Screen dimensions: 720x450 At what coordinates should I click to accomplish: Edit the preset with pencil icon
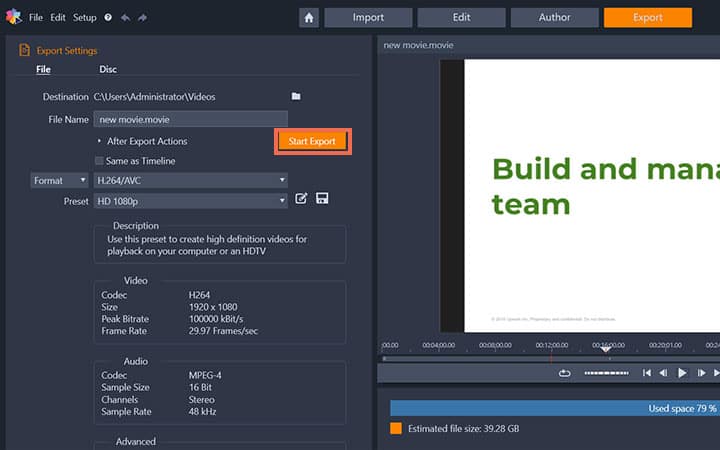click(x=301, y=198)
